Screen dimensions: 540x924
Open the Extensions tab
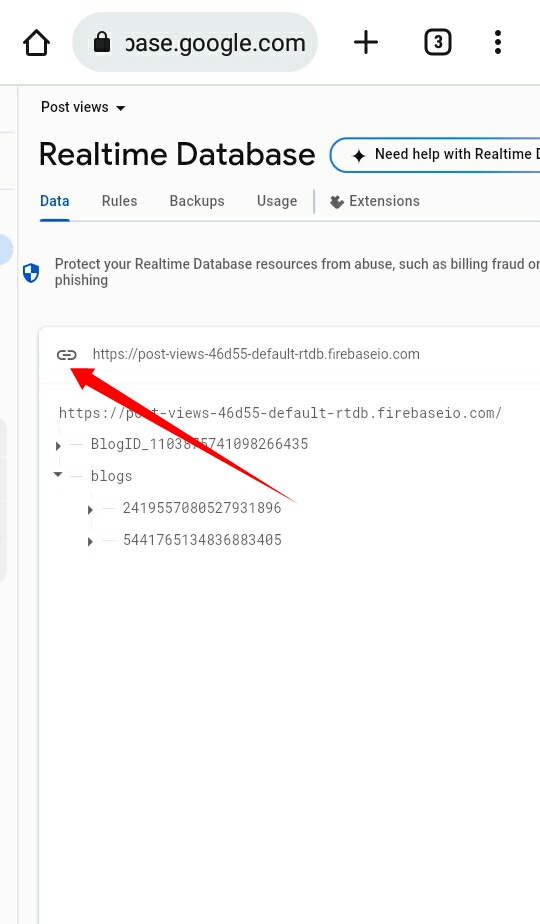(374, 201)
